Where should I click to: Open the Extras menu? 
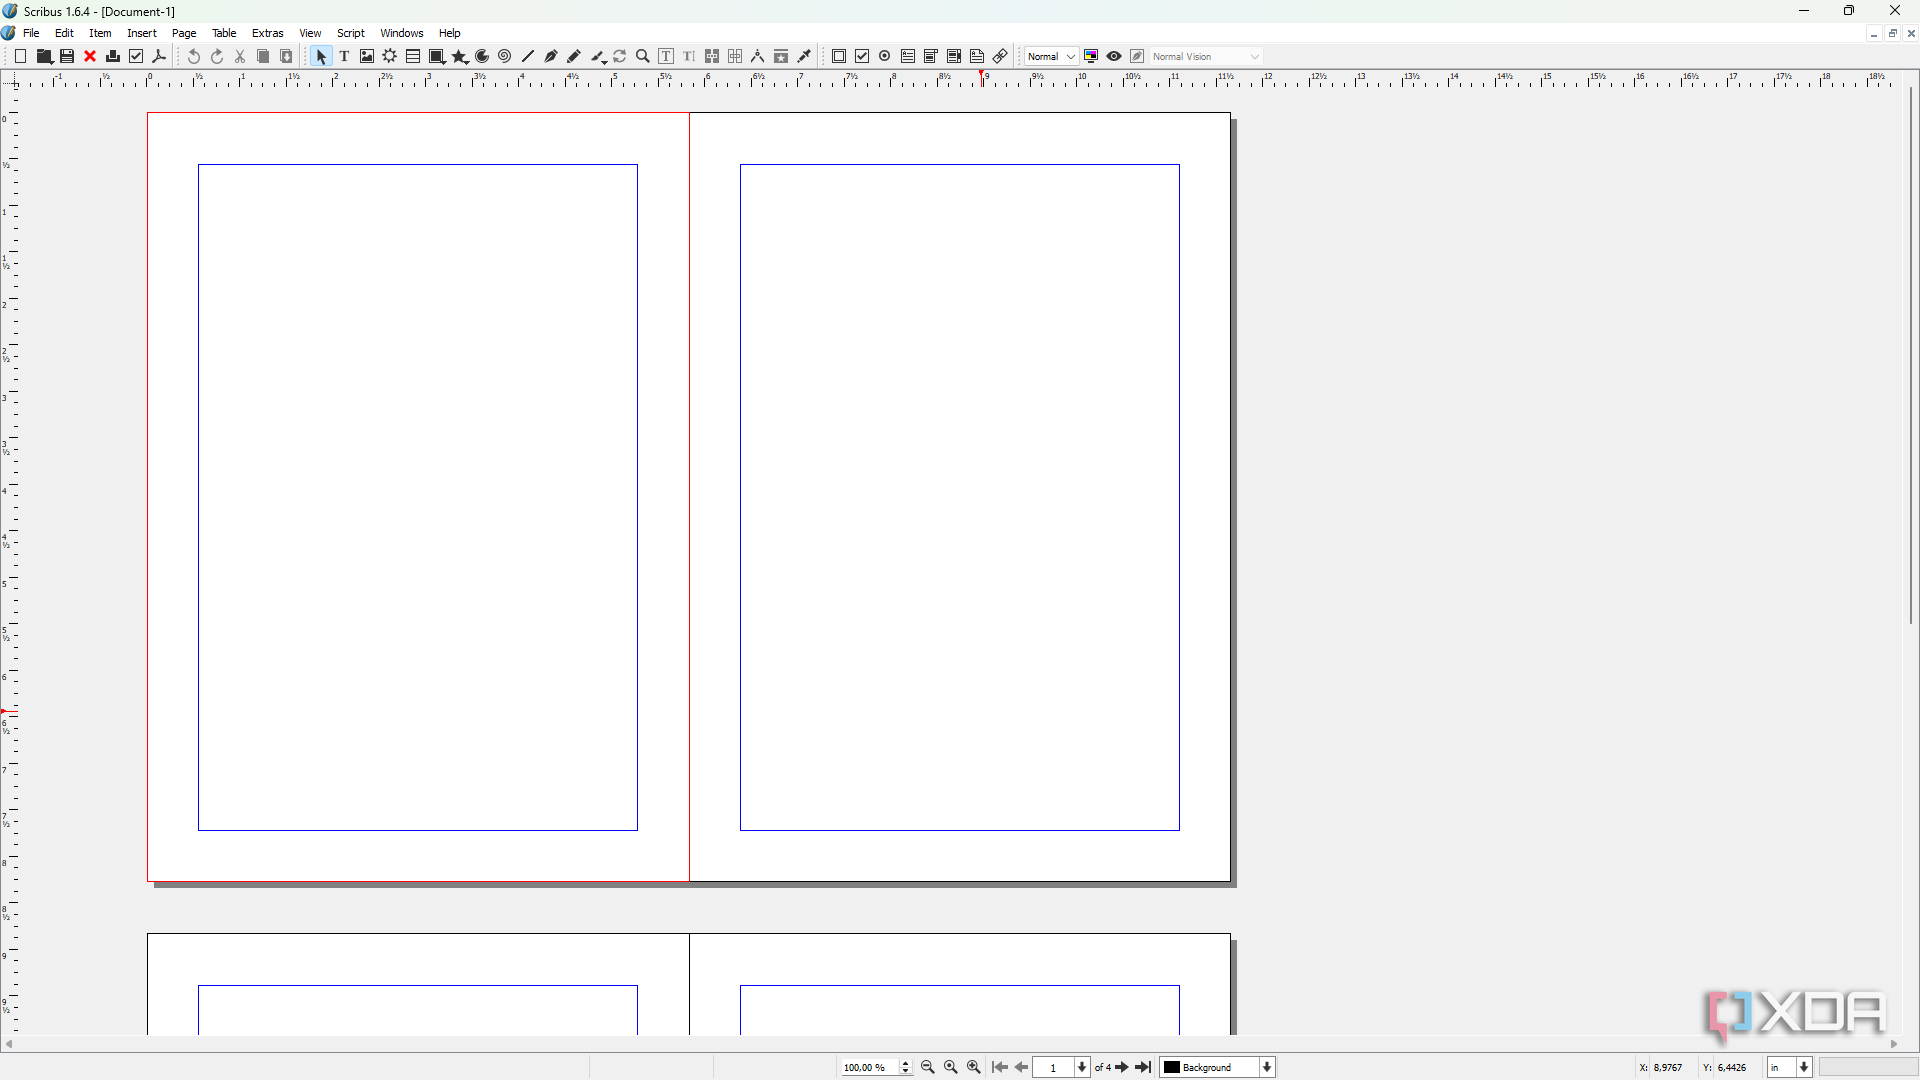point(268,33)
